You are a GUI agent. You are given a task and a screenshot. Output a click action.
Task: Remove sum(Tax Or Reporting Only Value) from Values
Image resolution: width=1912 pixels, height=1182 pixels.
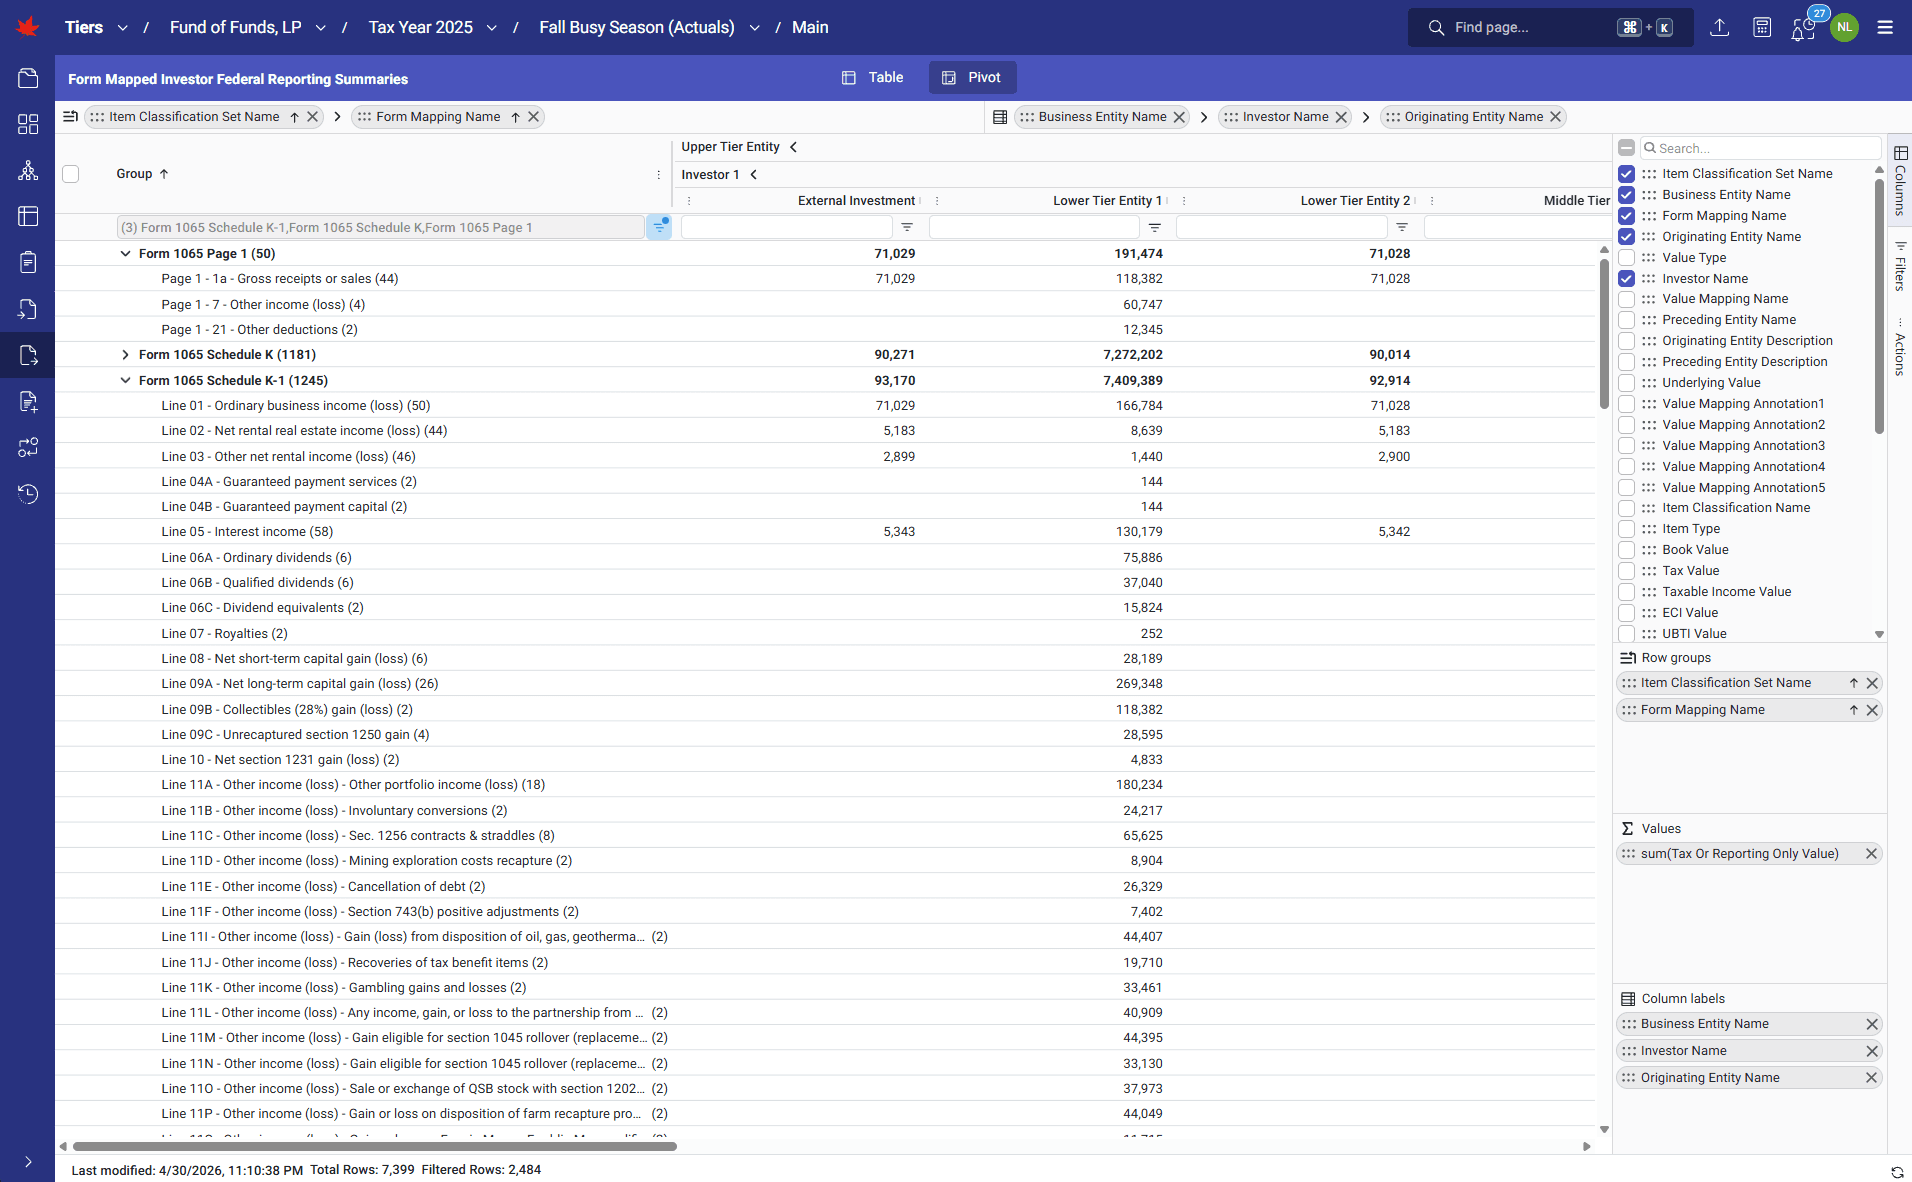(x=1871, y=854)
